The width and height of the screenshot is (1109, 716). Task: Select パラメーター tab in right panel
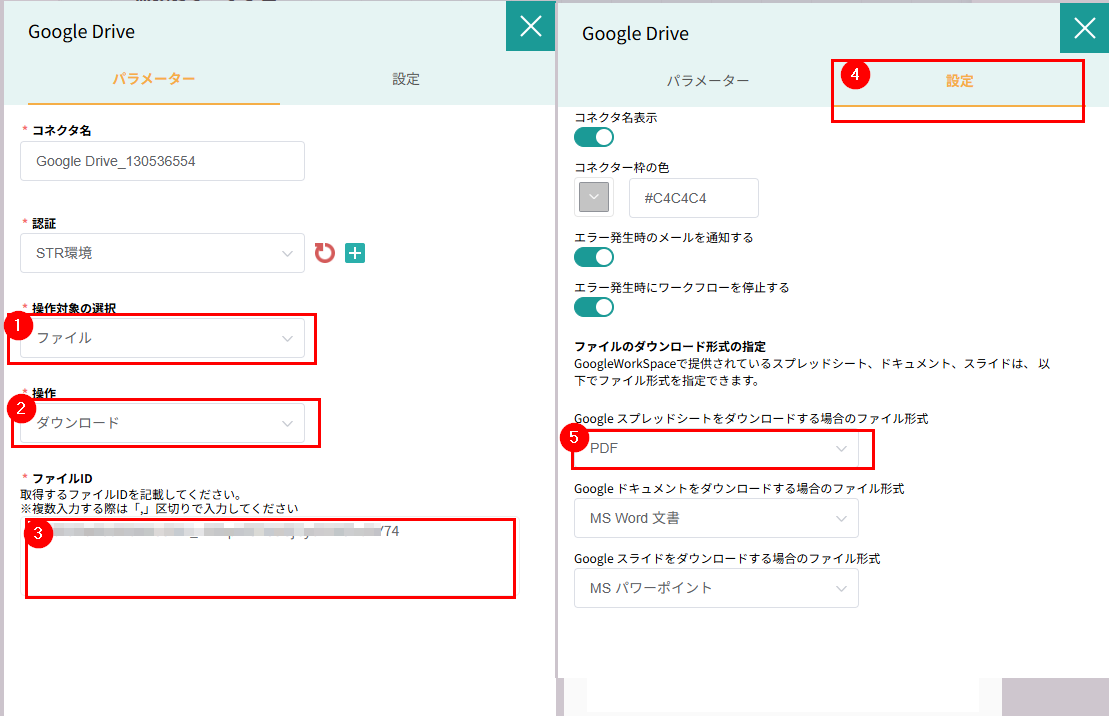[x=708, y=81]
